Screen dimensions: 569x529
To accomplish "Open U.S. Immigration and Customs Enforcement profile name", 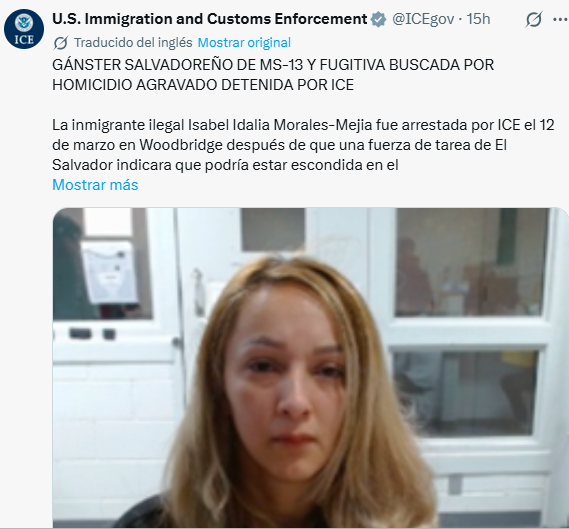I will 210,19.
